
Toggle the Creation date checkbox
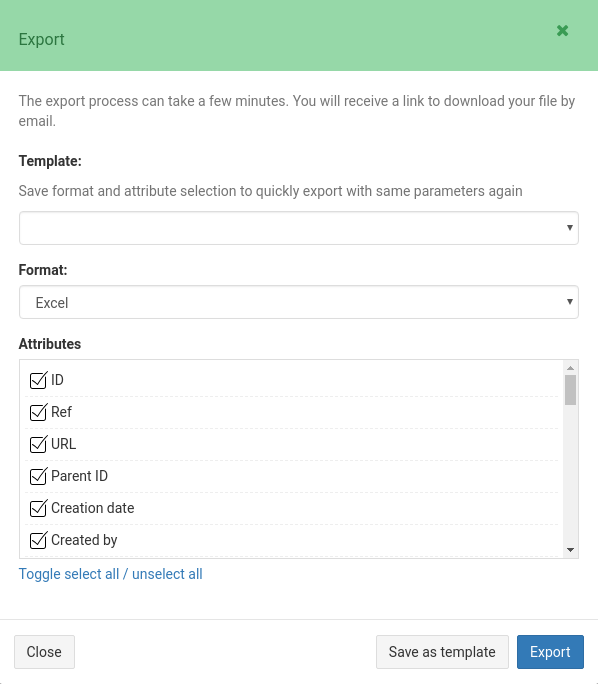tap(38, 508)
